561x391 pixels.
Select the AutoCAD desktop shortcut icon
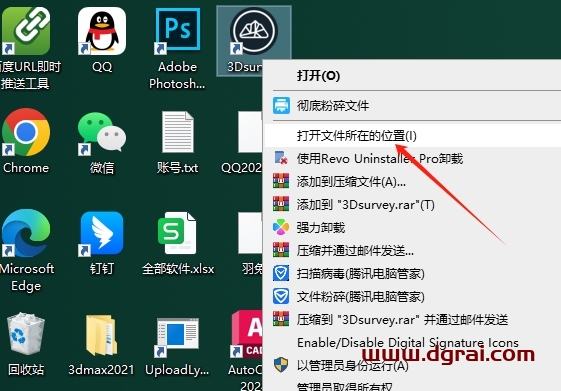[247, 334]
